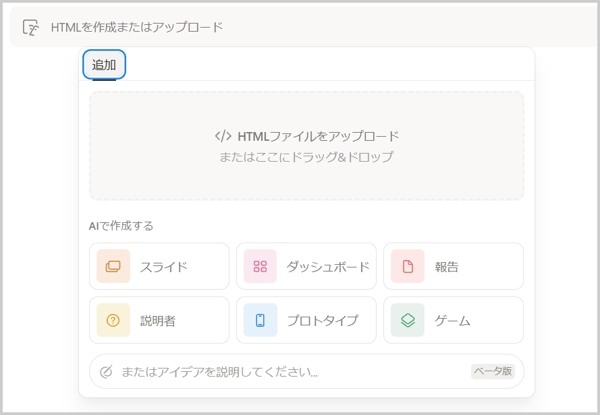The width and height of the screenshot is (600, 415).
Task: Click the red document report icon
Action: coord(408,266)
